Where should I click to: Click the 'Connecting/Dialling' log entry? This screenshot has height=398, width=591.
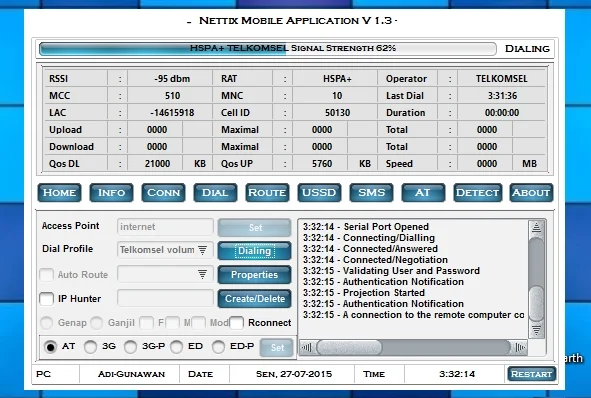point(369,238)
